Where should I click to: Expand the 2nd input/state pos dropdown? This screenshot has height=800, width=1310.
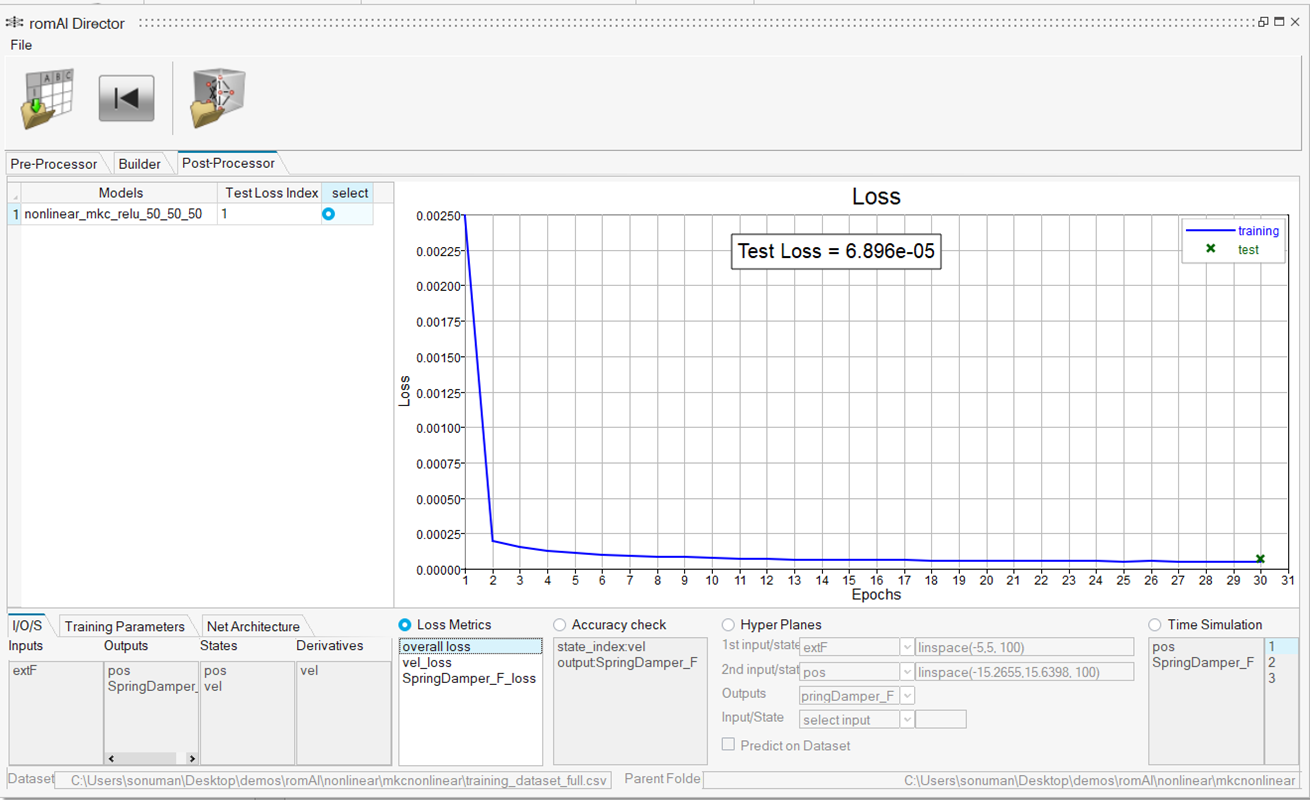point(906,672)
